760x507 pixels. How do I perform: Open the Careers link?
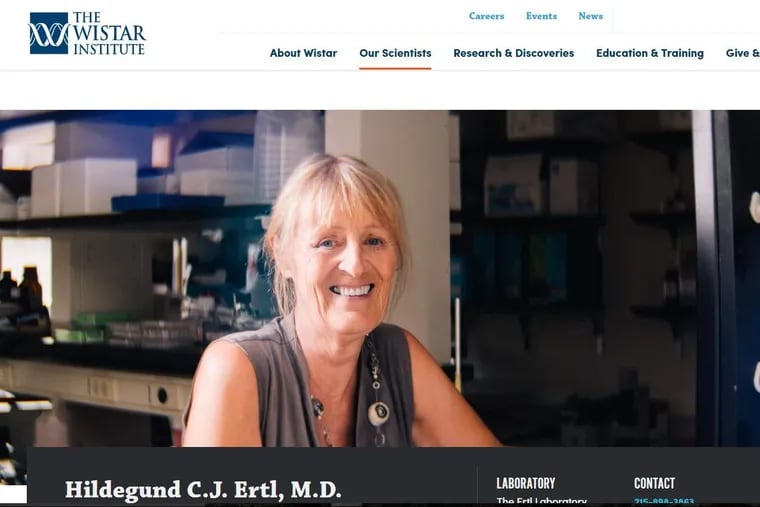coord(486,16)
